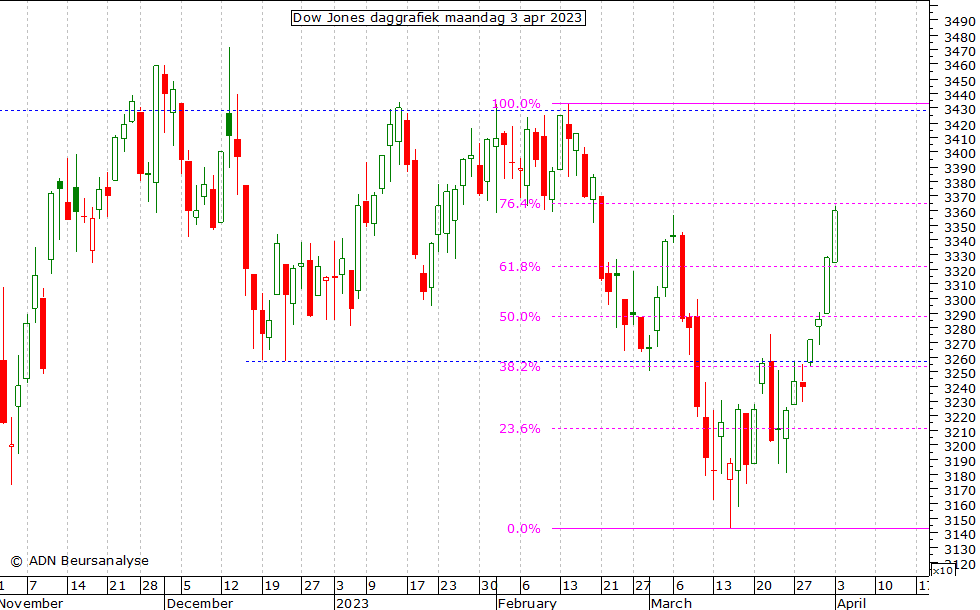980x610 pixels.
Task: Click the March month label
Action: [x=671, y=603]
